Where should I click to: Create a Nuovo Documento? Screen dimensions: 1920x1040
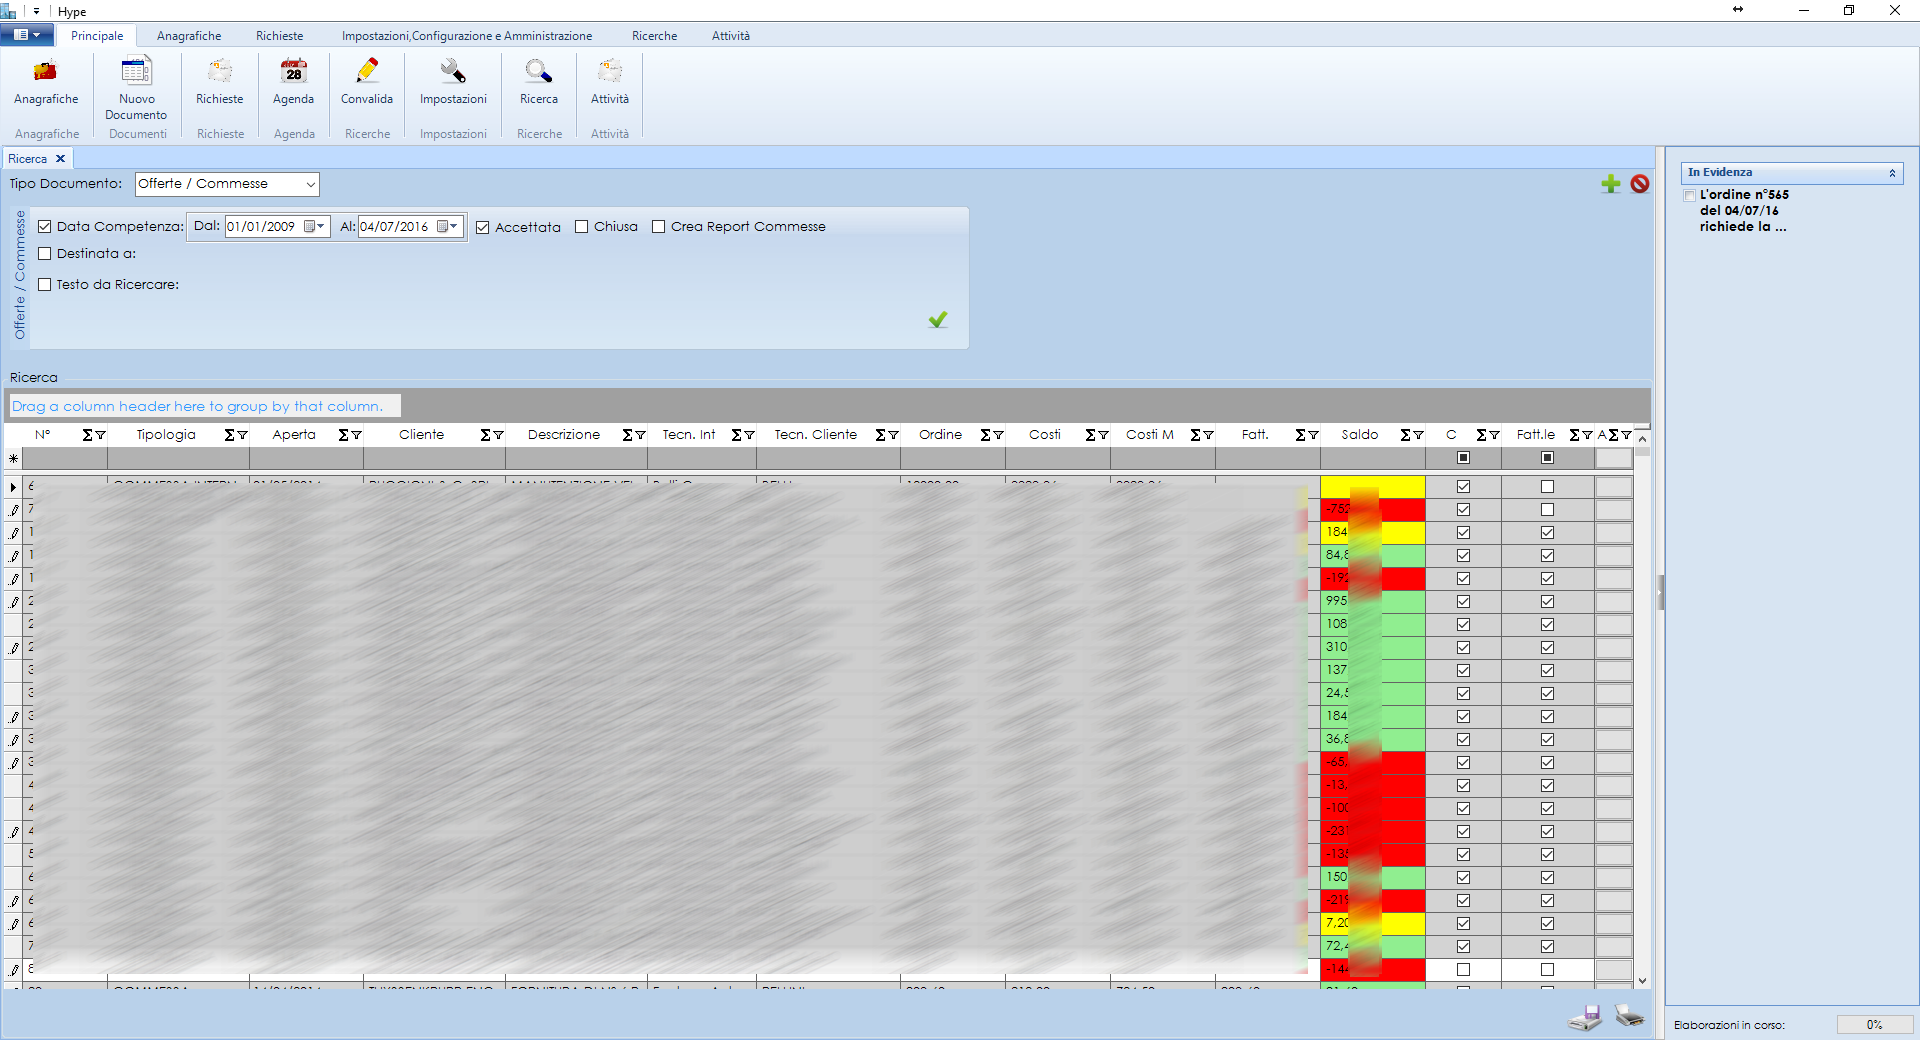(136, 88)
